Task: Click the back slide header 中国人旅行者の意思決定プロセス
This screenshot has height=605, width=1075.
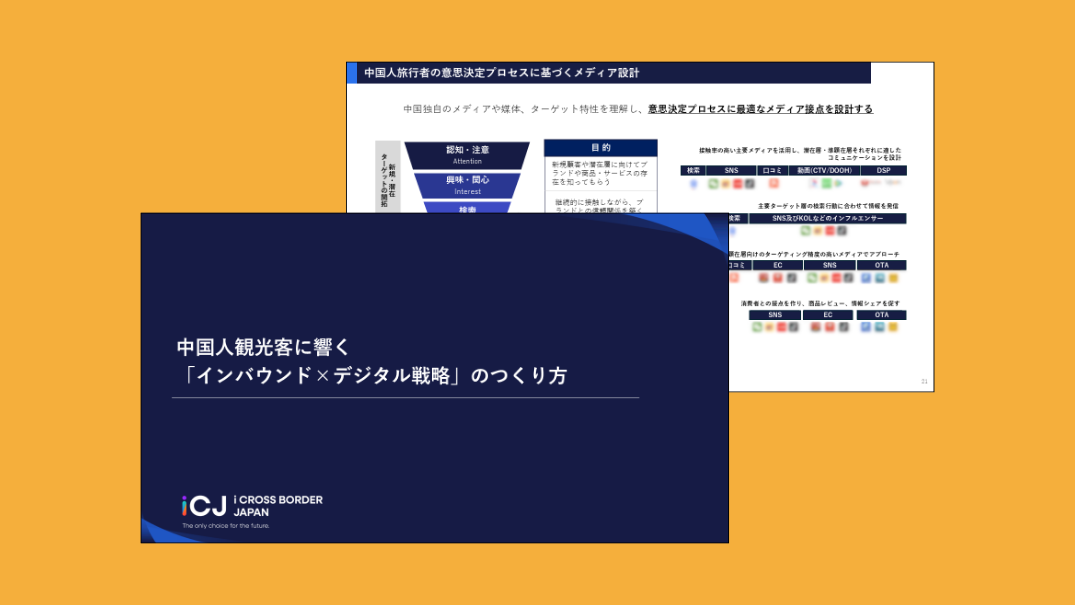Action: coord(500,73)
